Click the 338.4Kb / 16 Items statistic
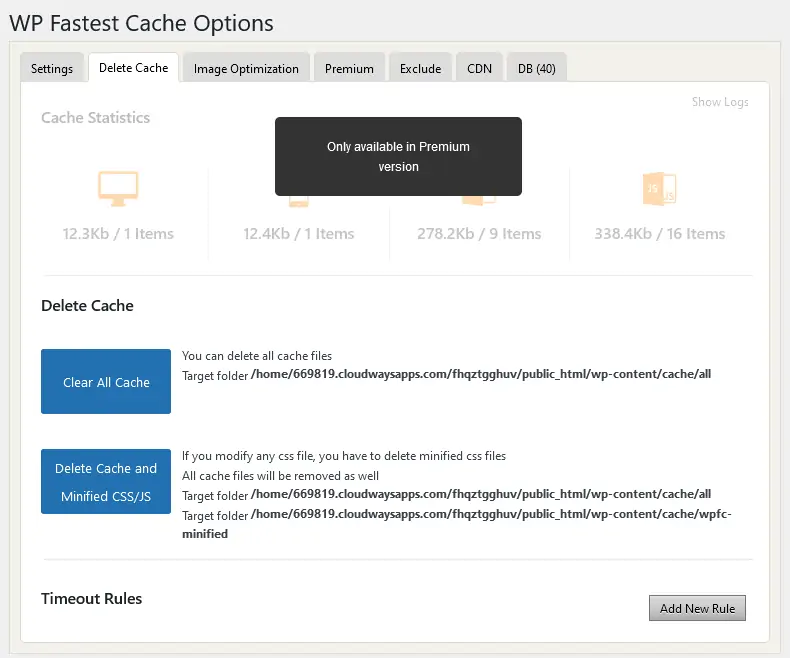Image resolution: width=790 pixels, height=658 pixels. [659, 234]
